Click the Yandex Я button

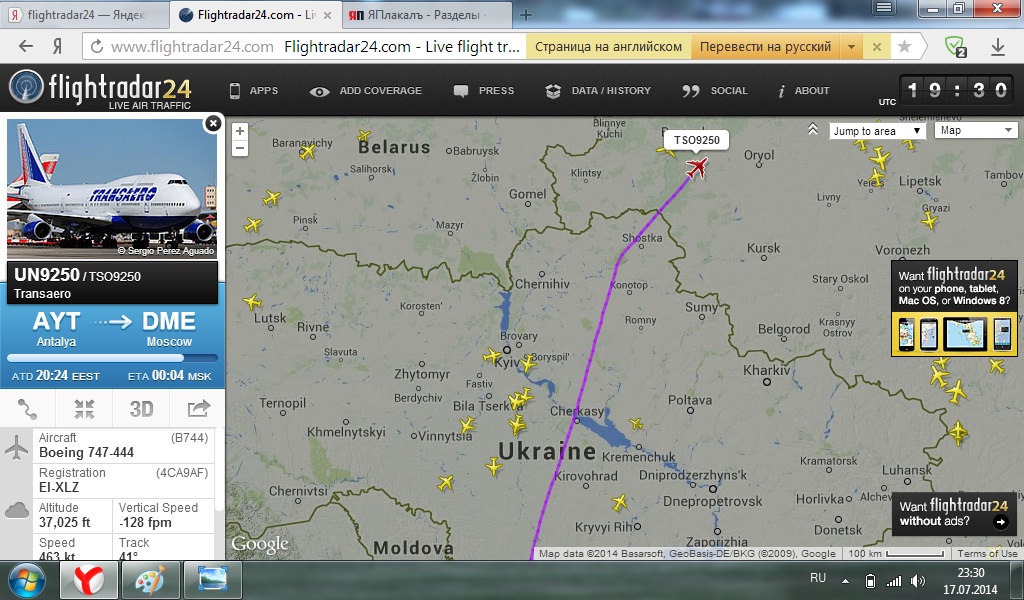pyautogui.click(x=57, y=46)
